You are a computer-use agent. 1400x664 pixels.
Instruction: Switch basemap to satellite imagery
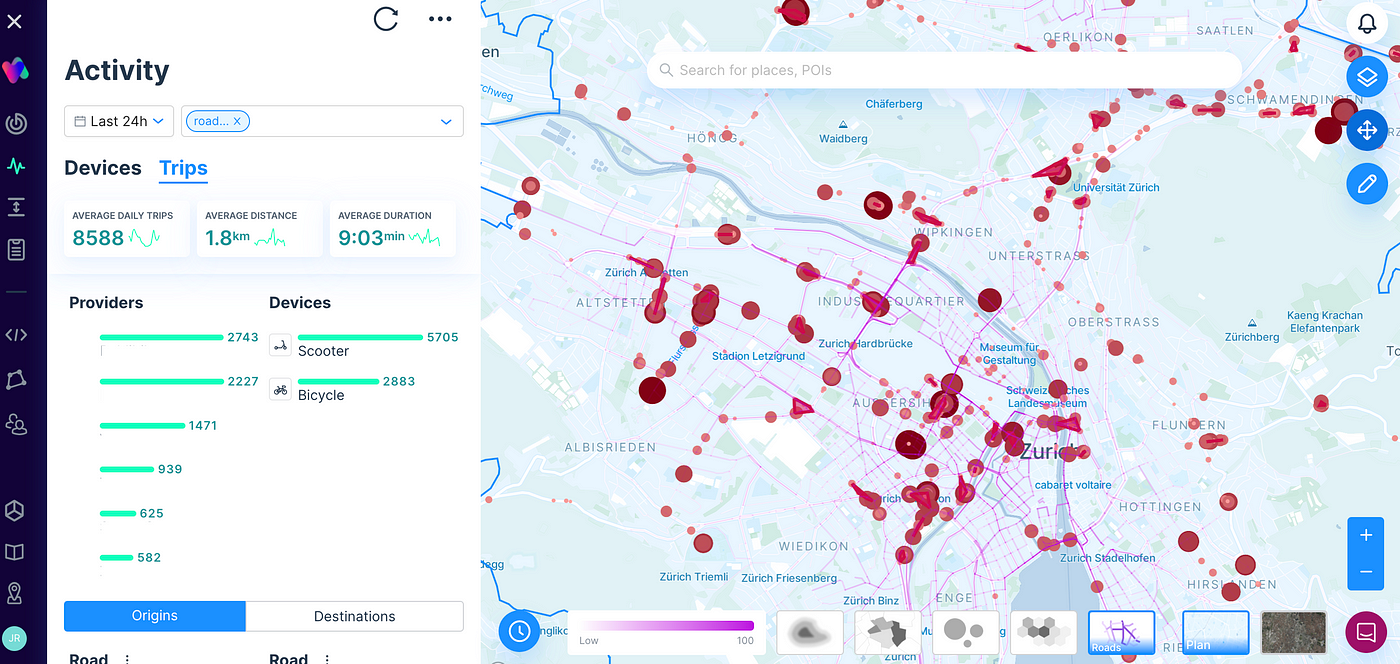(1293, 632)
